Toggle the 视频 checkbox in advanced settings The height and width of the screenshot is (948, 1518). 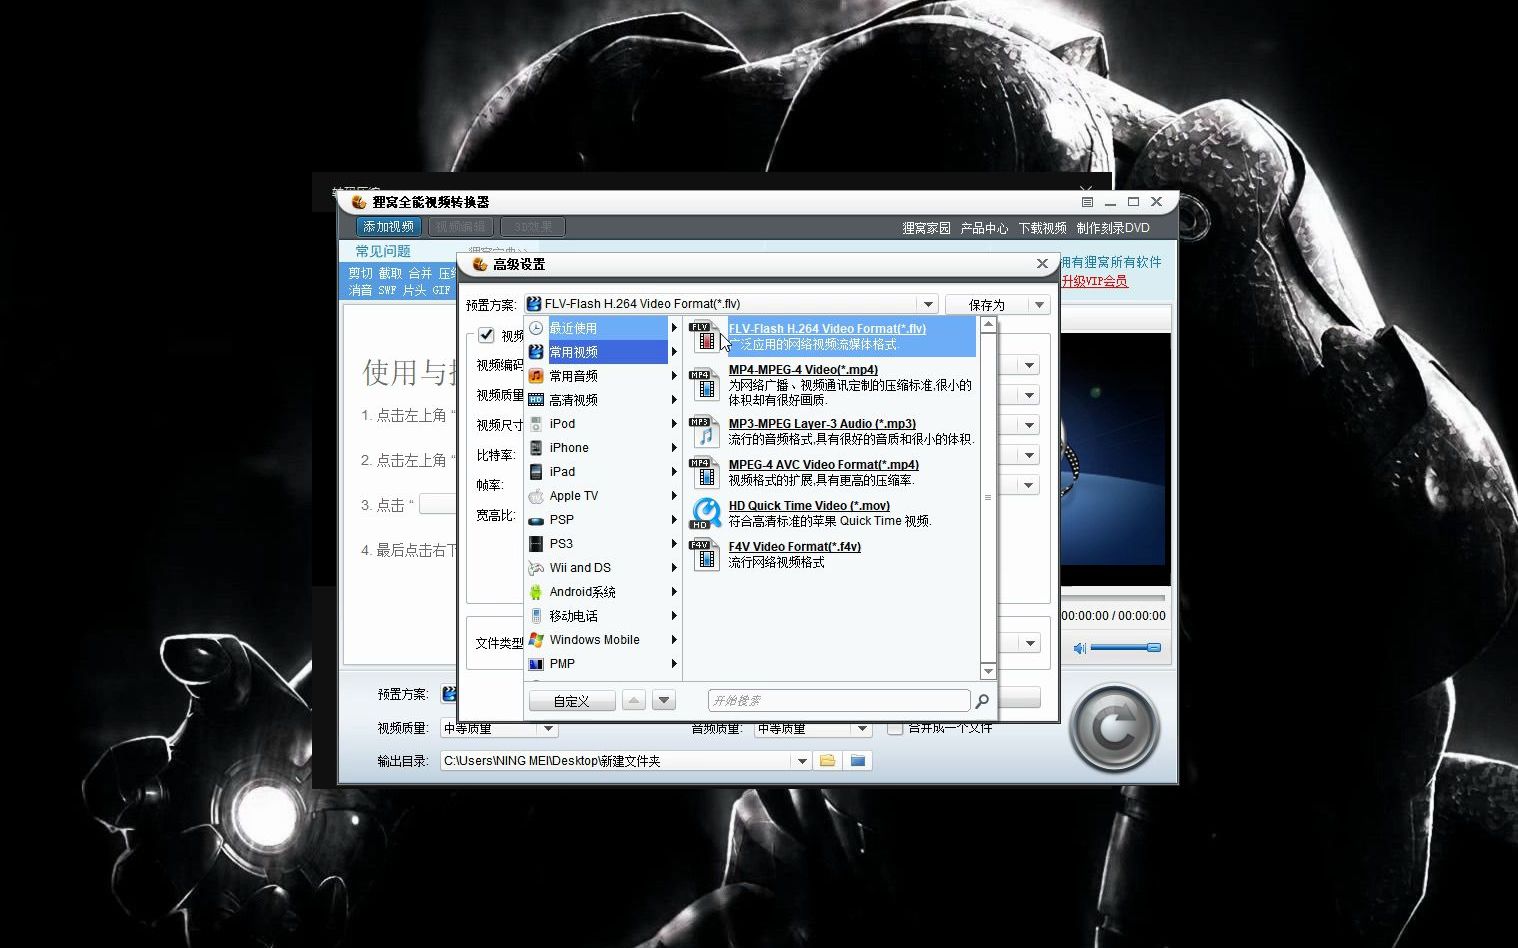pos(486,335)
